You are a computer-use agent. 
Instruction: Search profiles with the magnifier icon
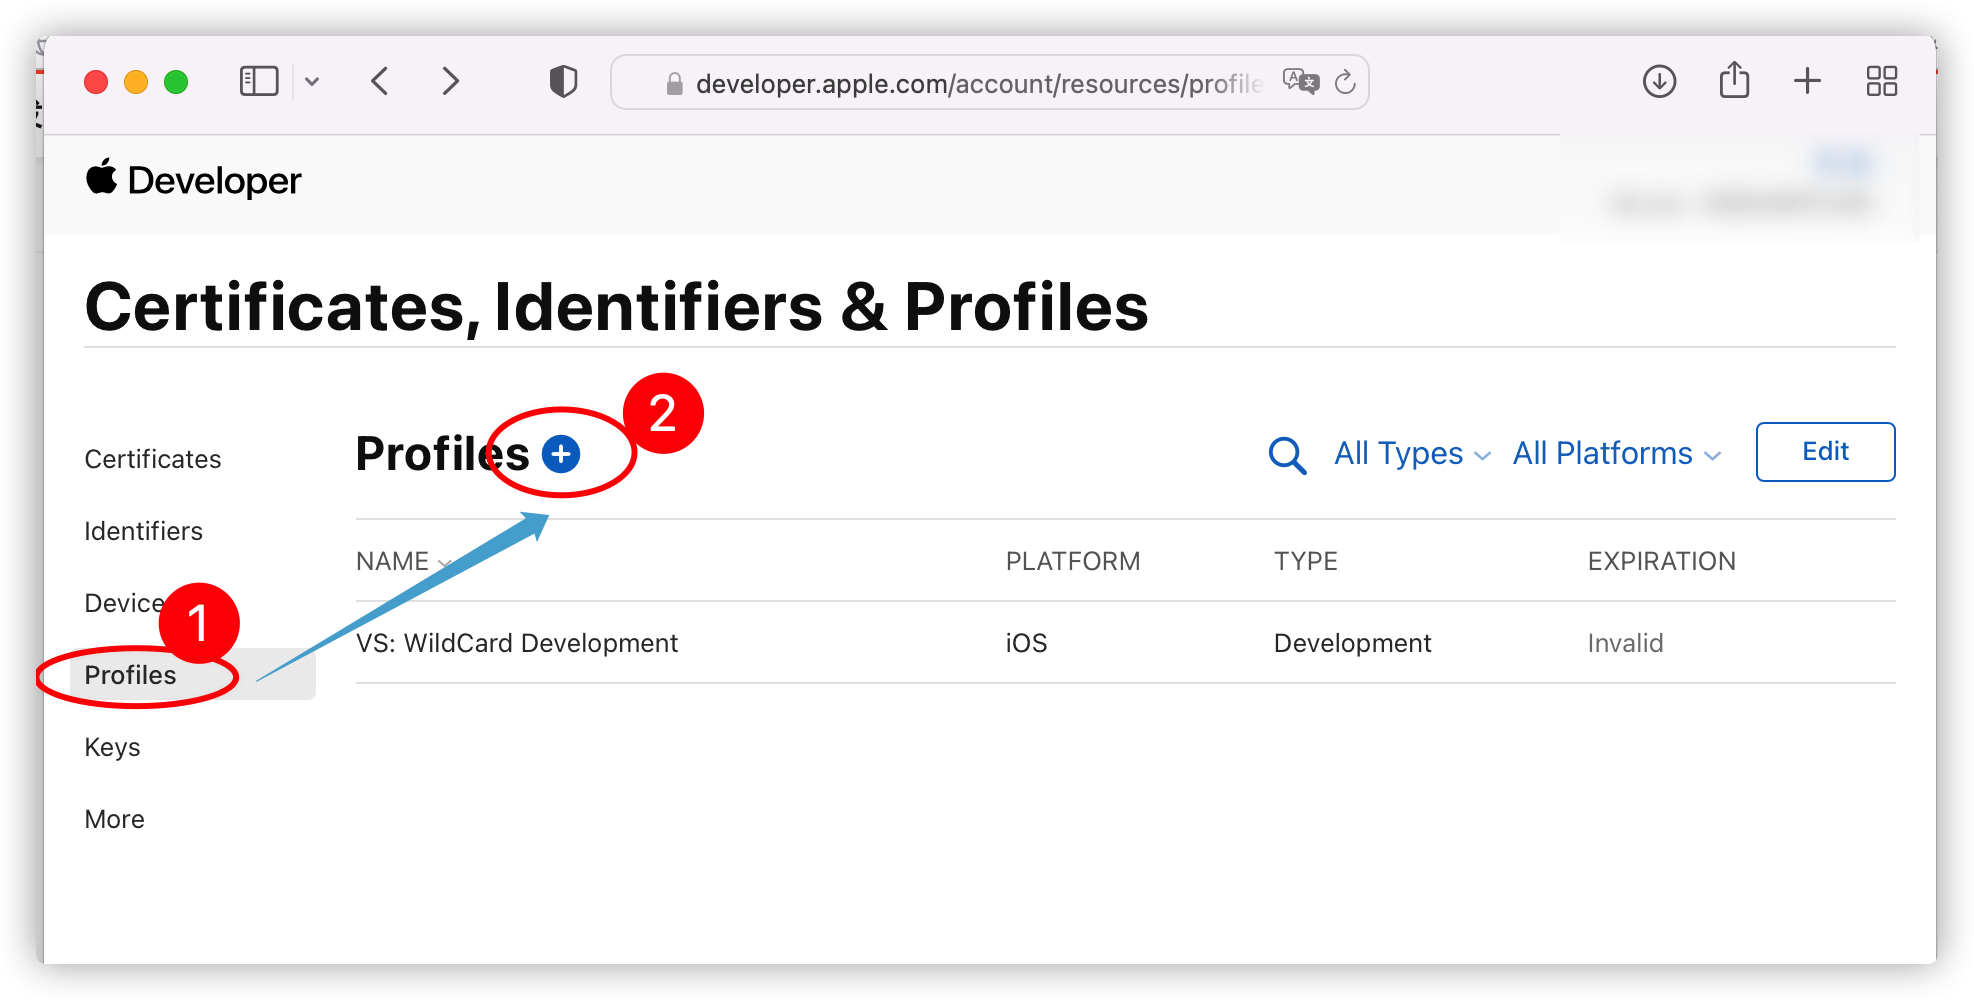[x=1287, y=455]
